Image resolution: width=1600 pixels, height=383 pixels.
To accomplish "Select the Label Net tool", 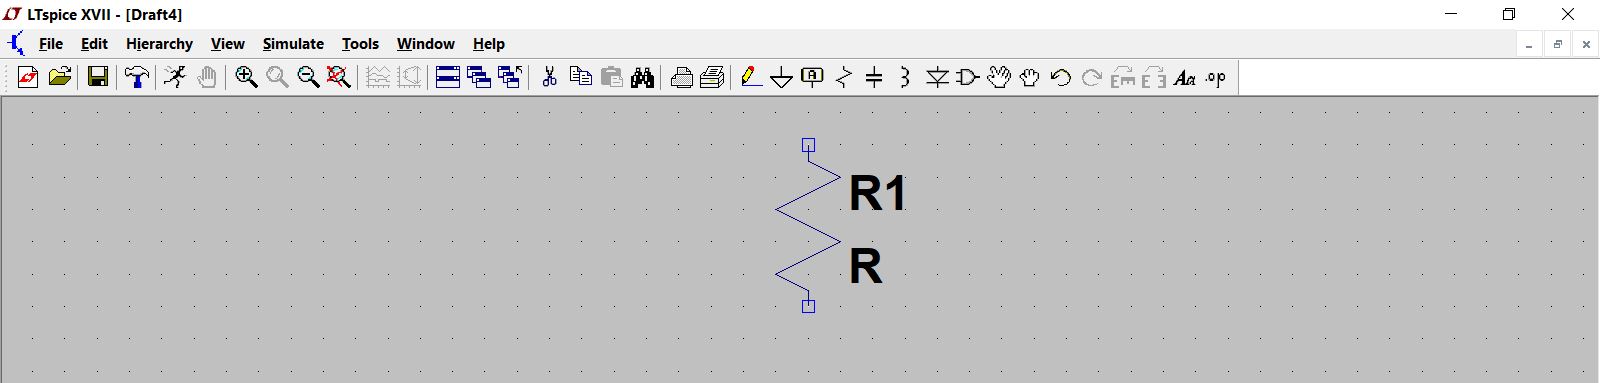I will point(813,77).
